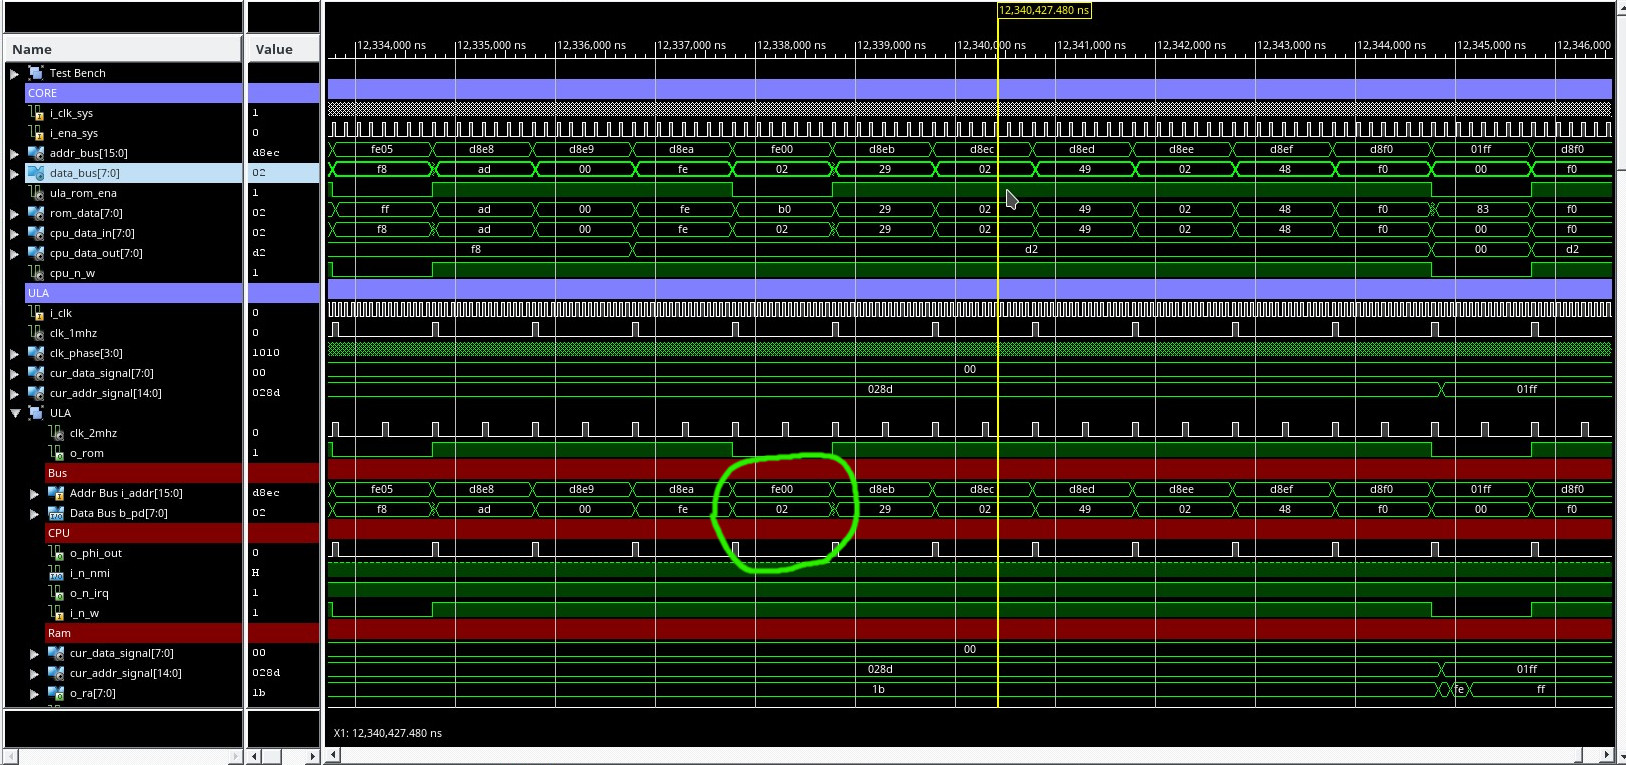Image resolution: width=1626 pixels, height=765 pixels.
Task: Expand clk_phase[3:0] bus
Action: [x=14, y=353]
